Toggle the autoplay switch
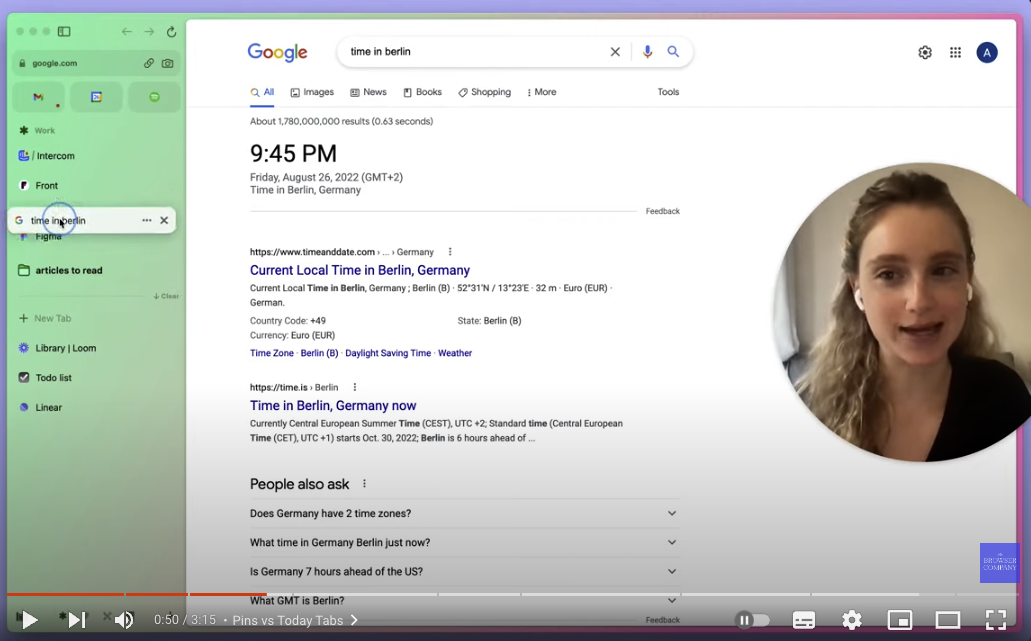Image resolution: width=1031 pixels, height=641 pixels. click(x=752, y=619)
